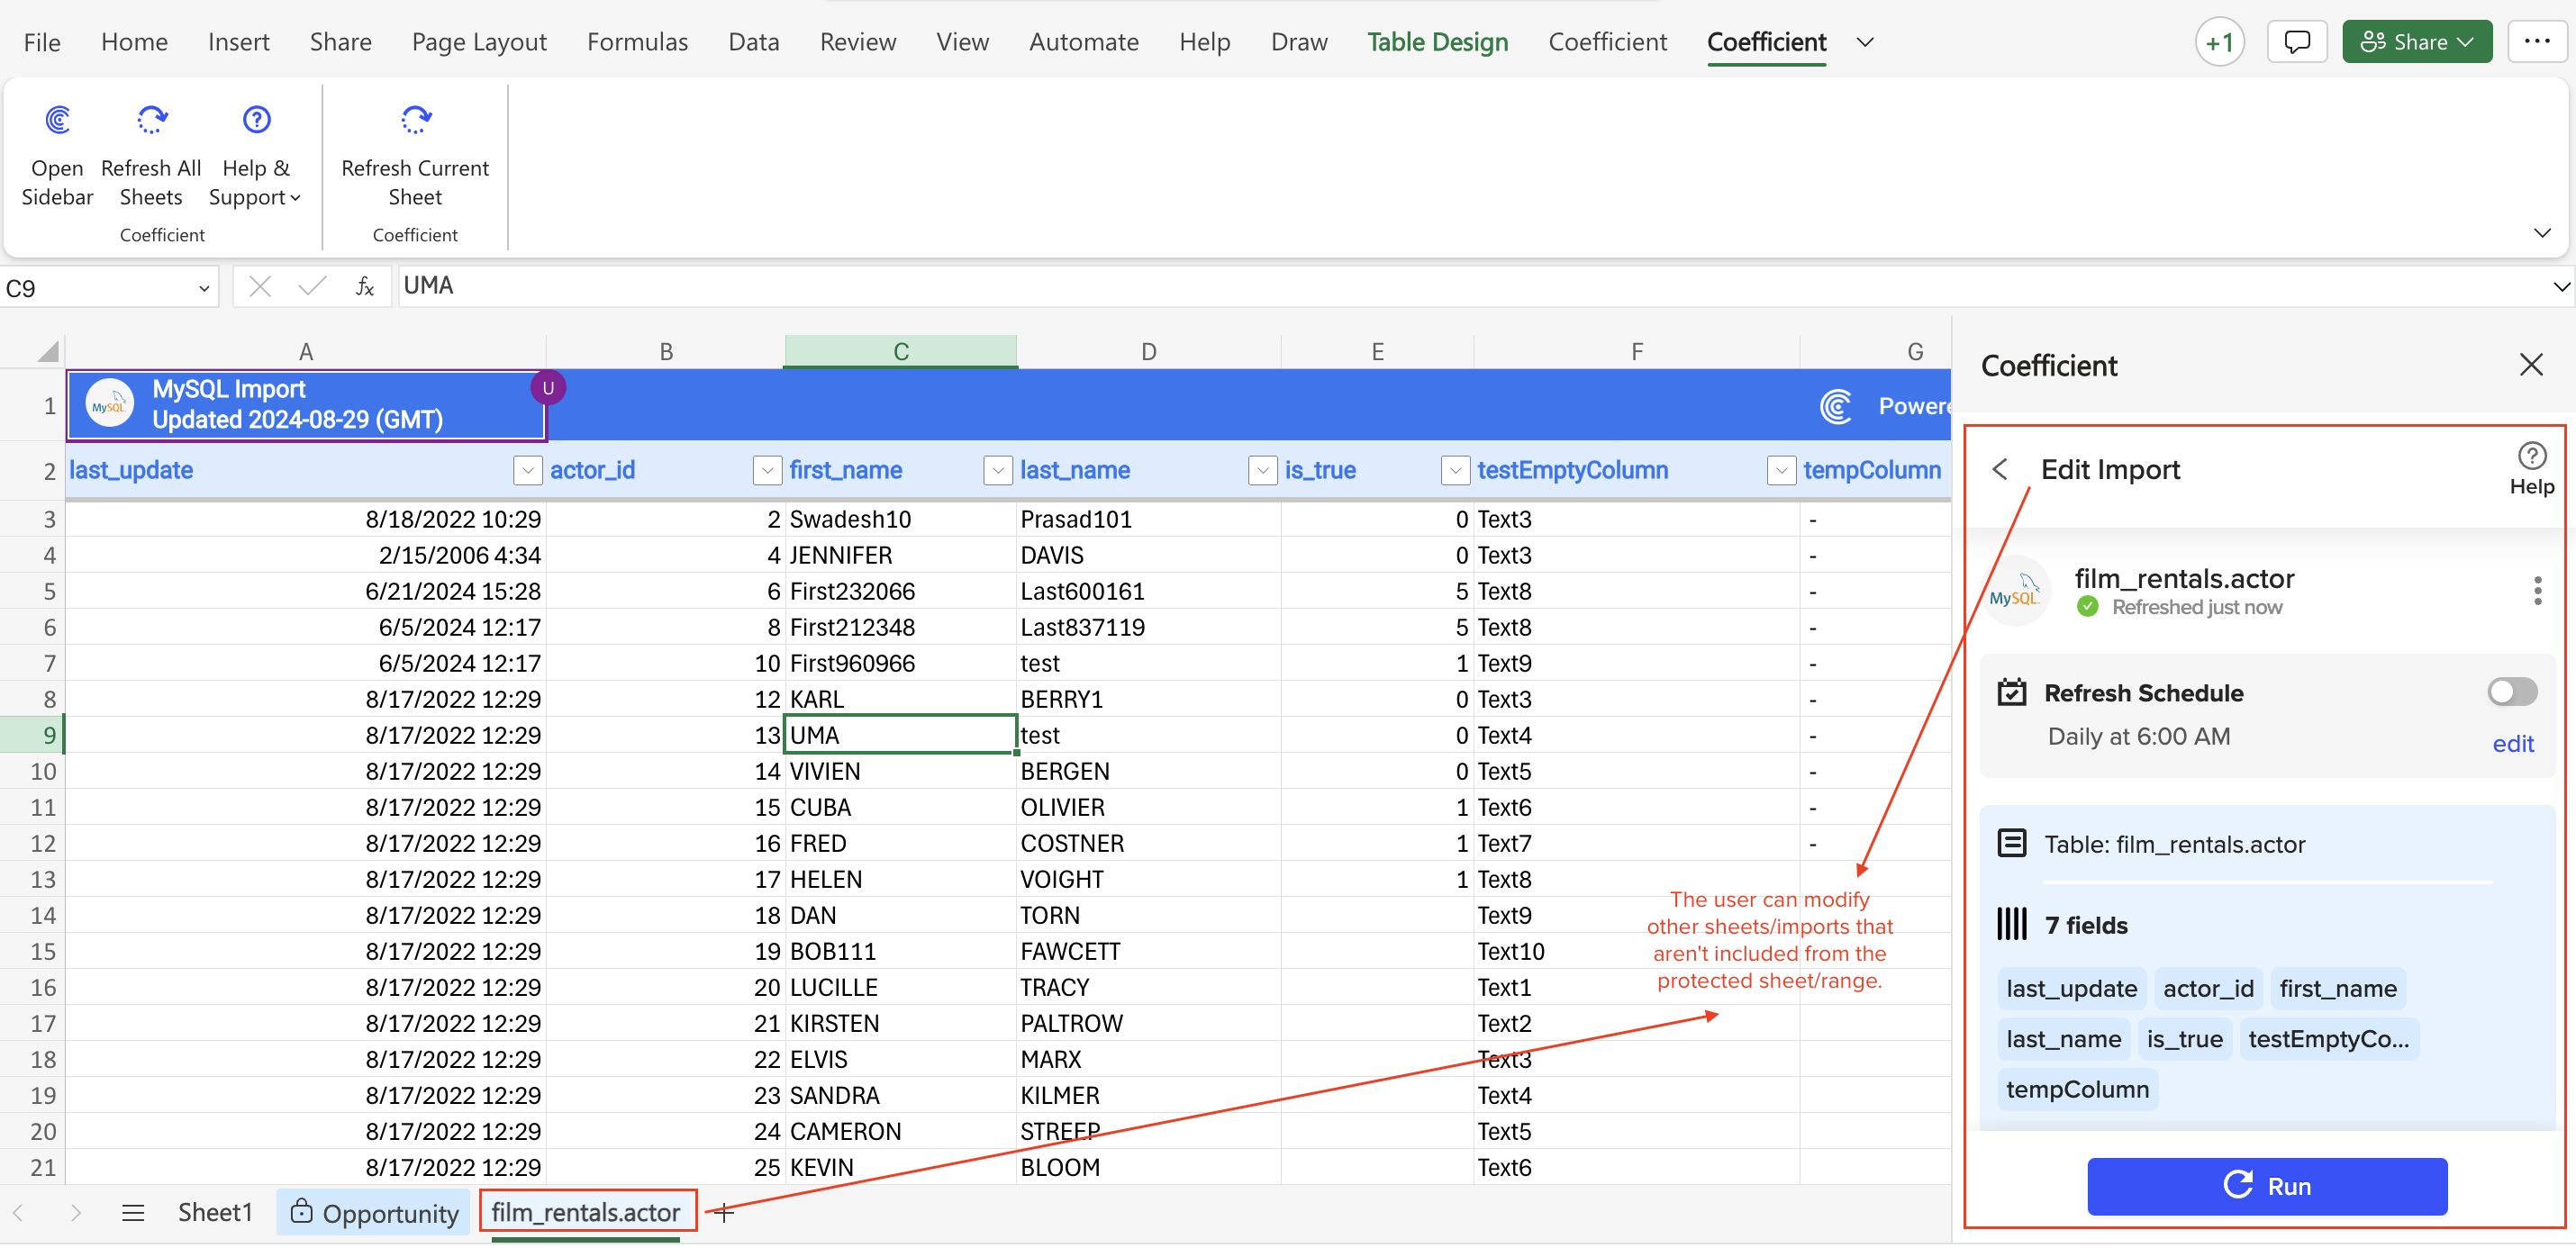Open is_true column filter dropdown
2576x1248 pixels.
(x=1455, y=470)
